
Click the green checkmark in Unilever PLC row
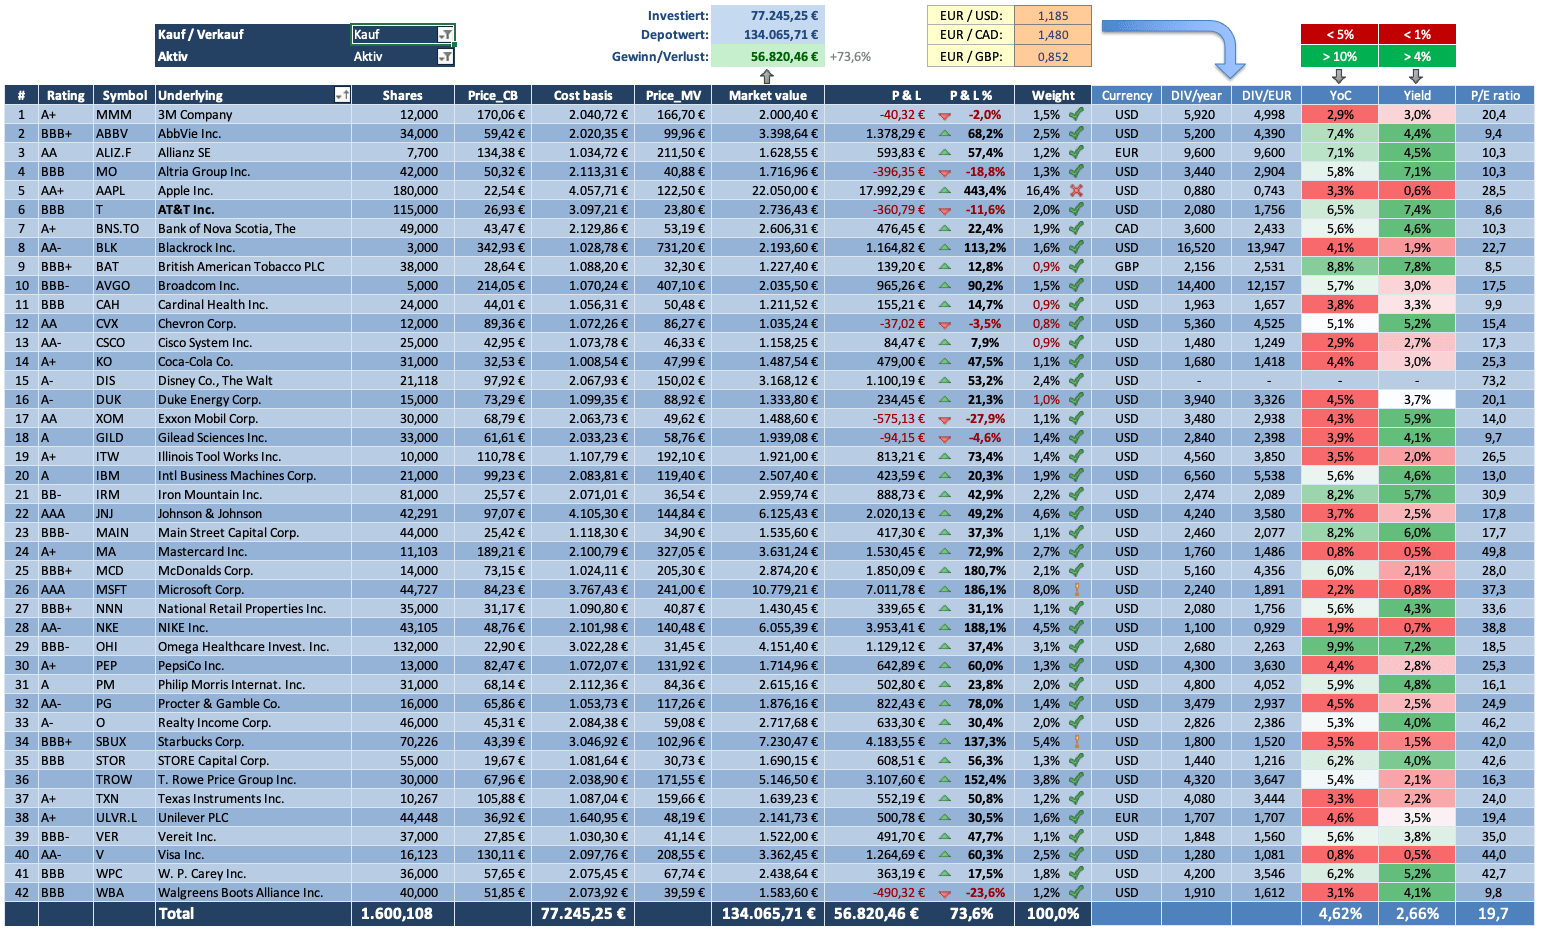pos(1076,817)
